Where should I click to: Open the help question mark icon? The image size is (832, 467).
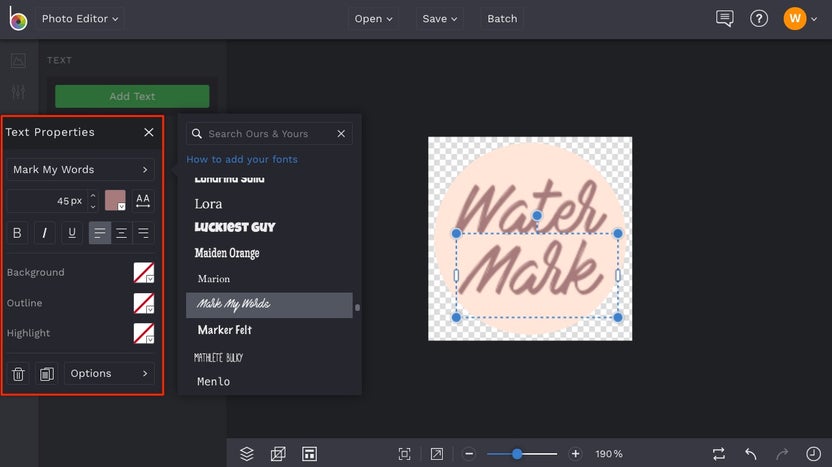[759, 18]
